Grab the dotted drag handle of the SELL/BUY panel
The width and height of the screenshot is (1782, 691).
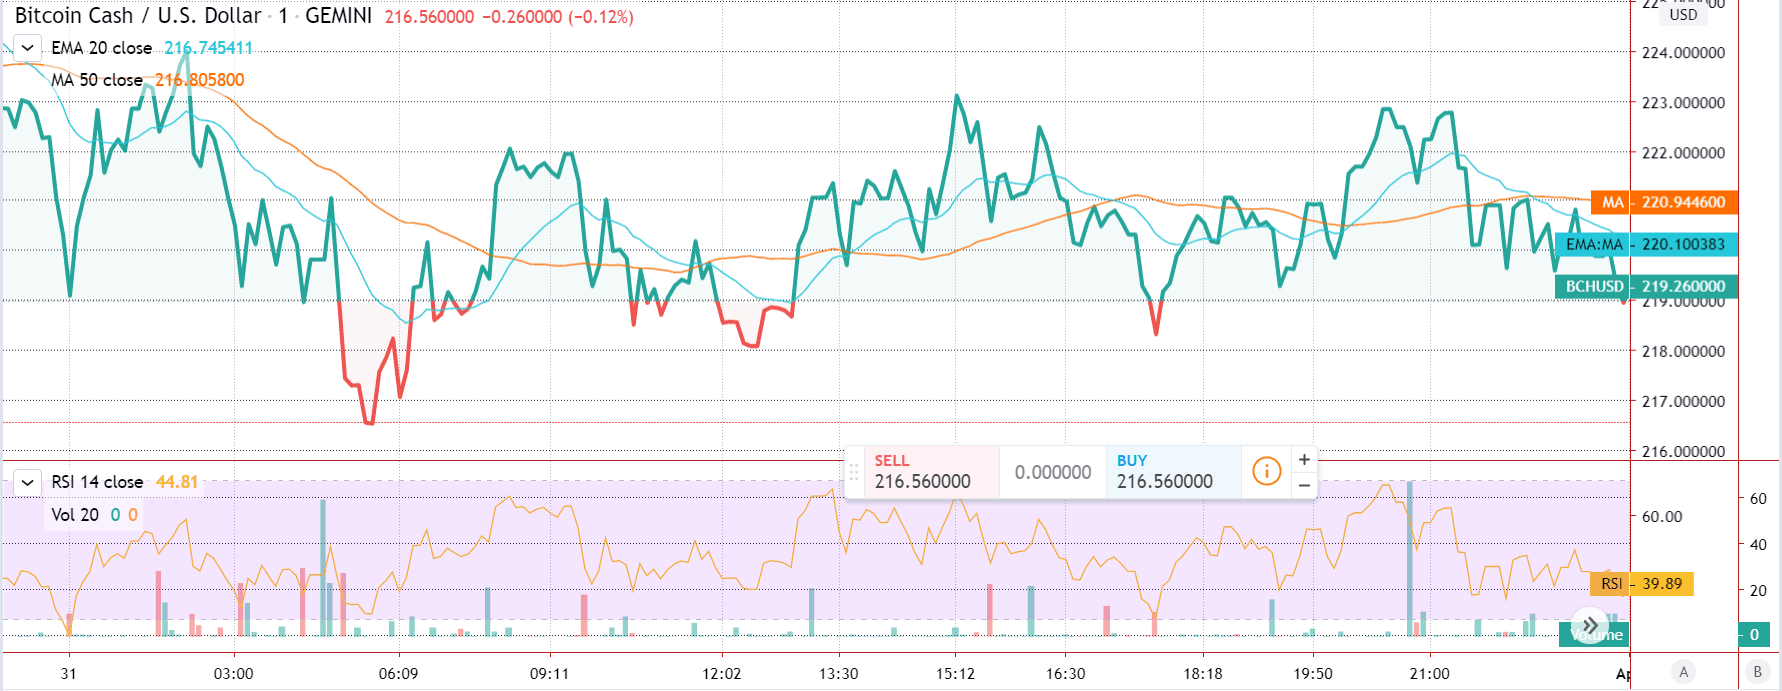(854, 472)
